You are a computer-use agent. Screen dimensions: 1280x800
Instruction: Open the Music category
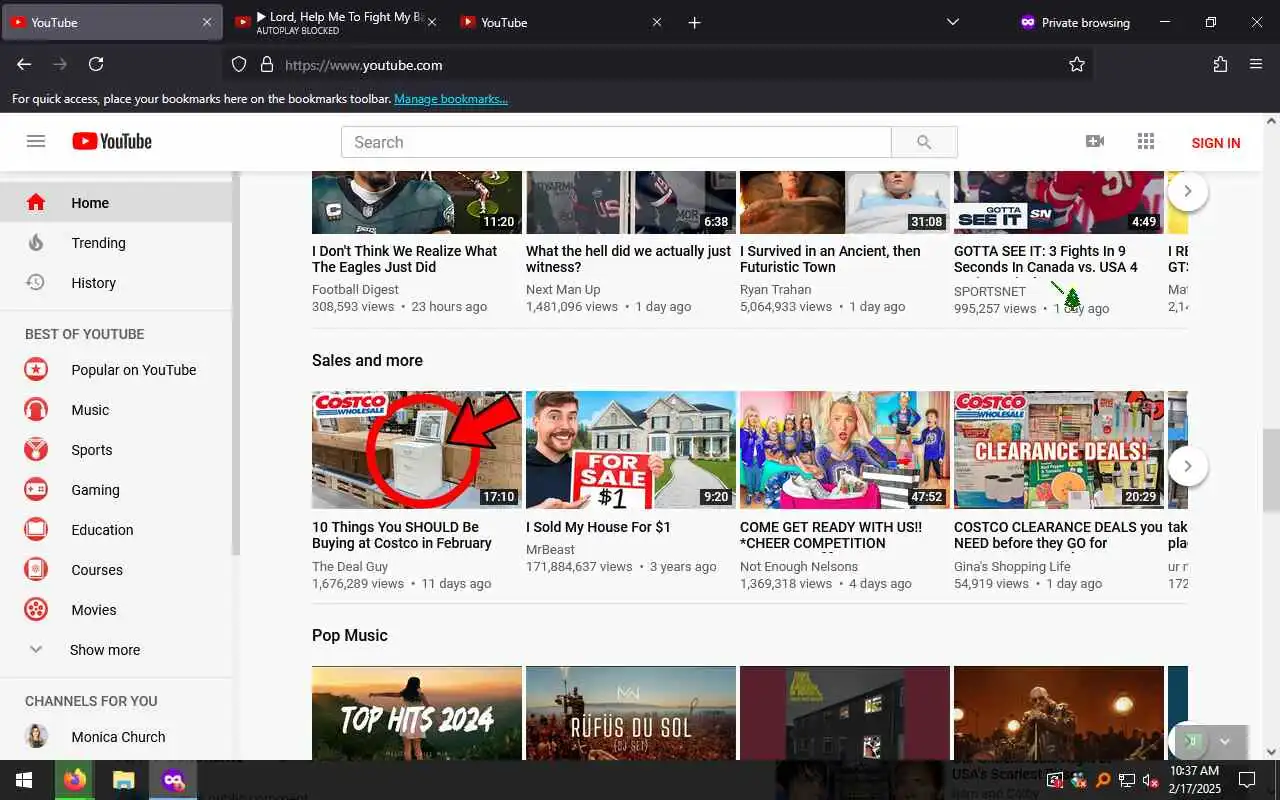pos(116,410)
